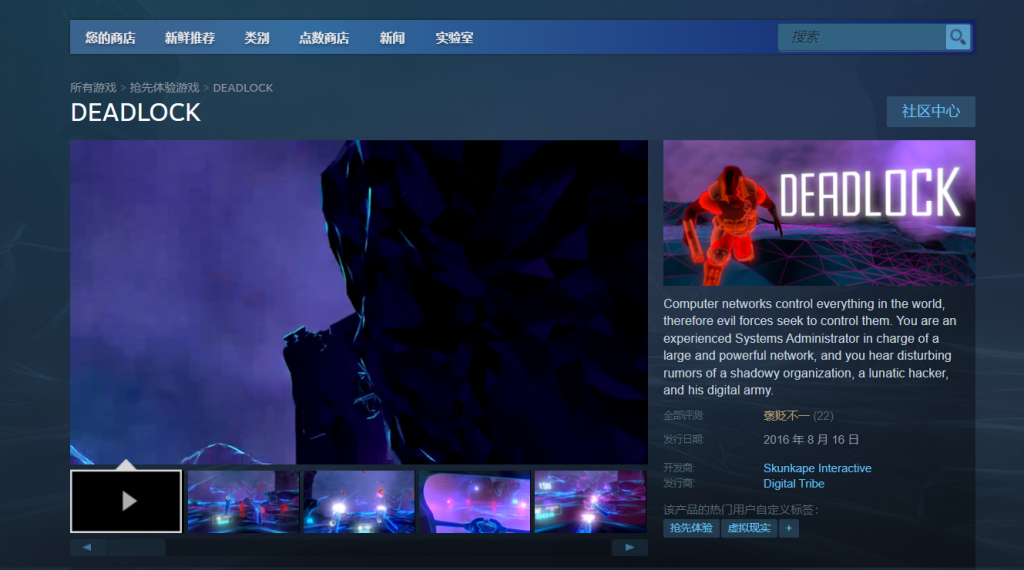Click the right arrow of thumbnail strip
Viewport: 1024px width, 570px height.
point(630,547)
